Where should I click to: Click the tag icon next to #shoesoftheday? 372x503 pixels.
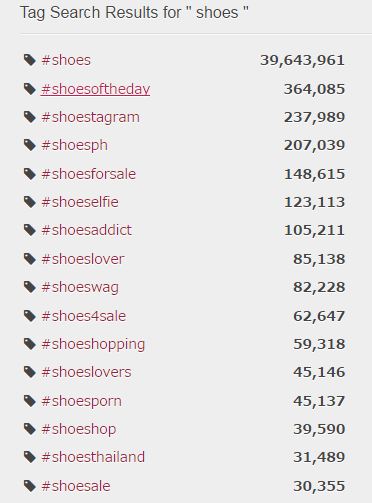tap(30, 89)
